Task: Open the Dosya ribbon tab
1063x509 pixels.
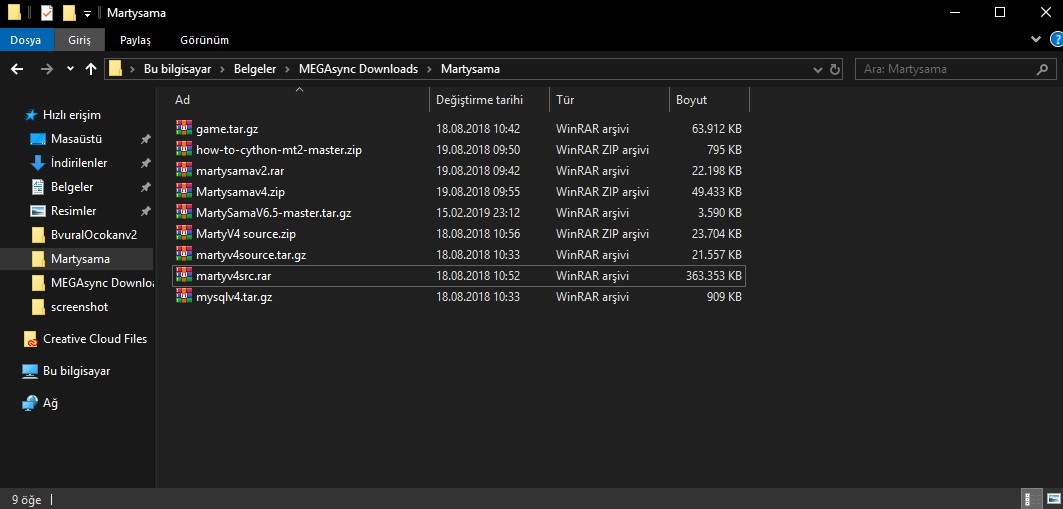Action: [25, 40]
